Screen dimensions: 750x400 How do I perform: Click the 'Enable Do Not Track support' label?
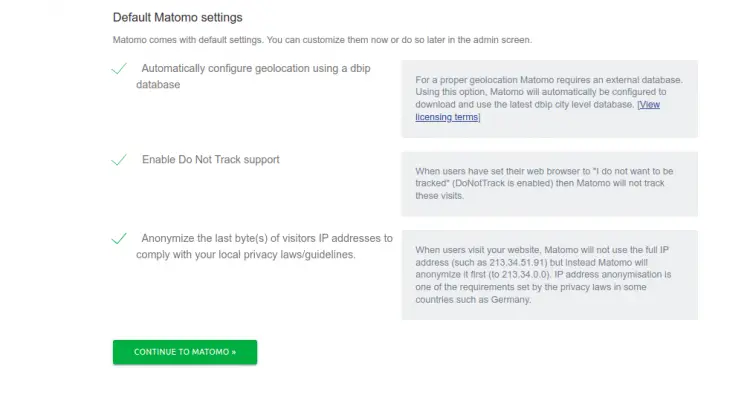[210, 160]
